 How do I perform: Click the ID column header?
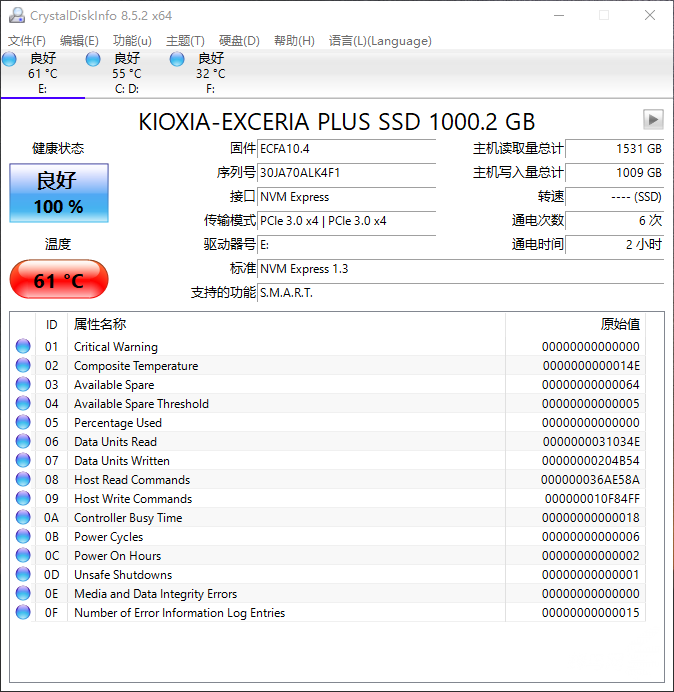[x=52, y=325]
